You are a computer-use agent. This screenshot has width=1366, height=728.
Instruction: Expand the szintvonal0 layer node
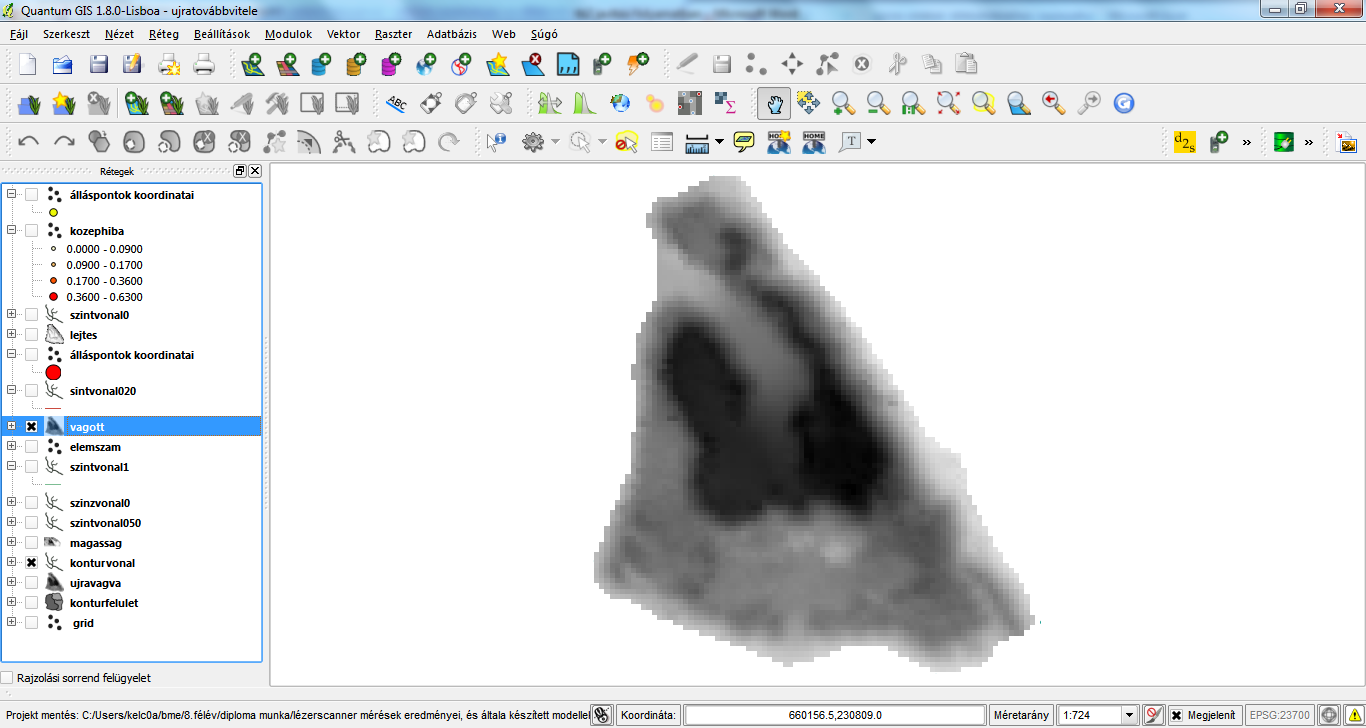(x=12, y=315)
